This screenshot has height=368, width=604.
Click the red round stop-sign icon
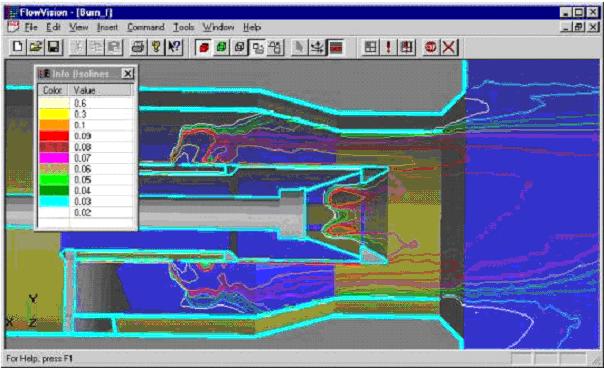[431, 47]
